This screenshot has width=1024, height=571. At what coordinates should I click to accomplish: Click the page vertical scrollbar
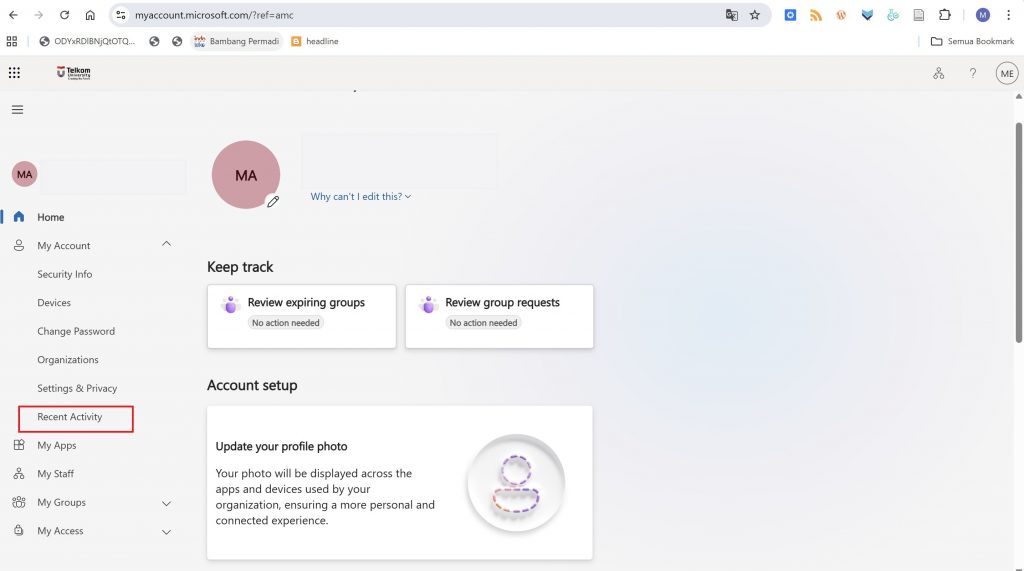[1019, 232]
